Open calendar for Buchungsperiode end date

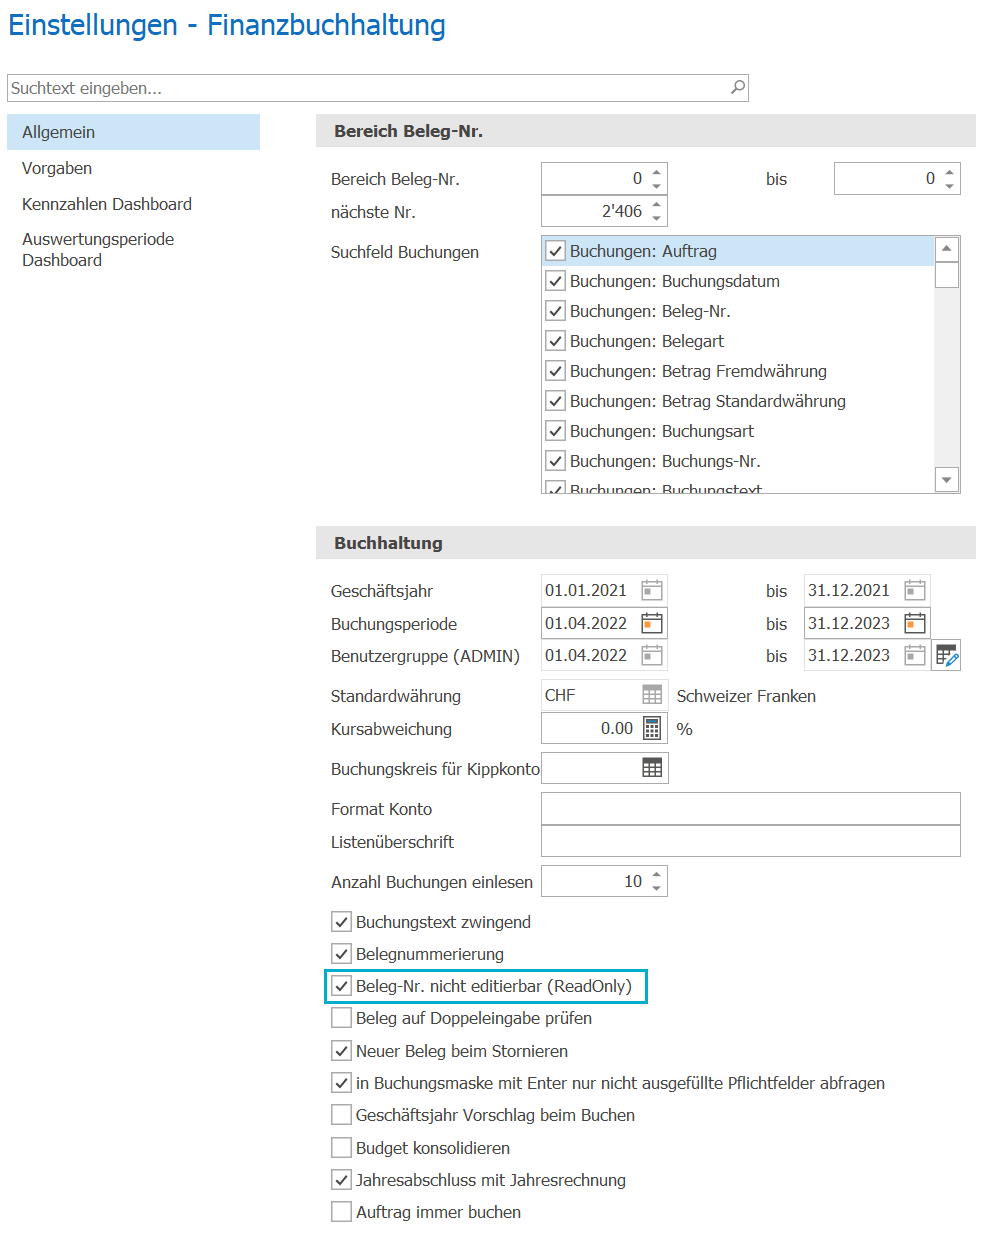915,623
